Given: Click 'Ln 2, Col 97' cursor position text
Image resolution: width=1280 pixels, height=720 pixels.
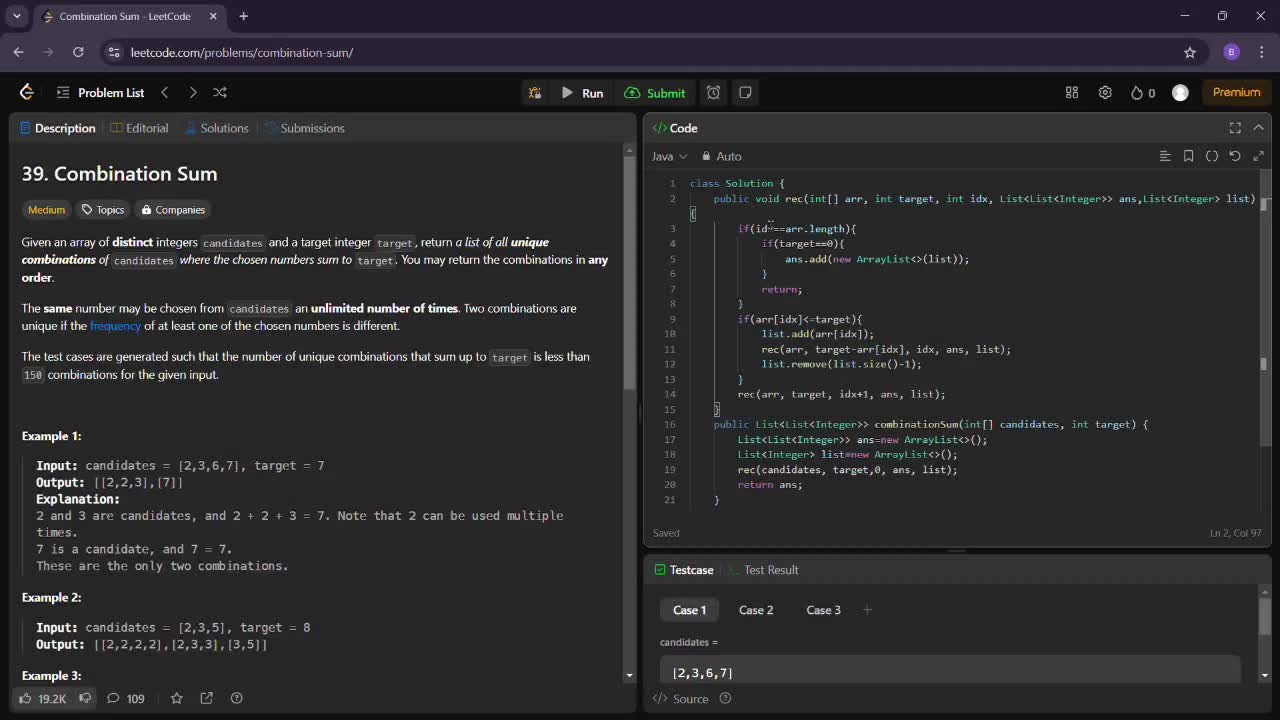Looking at the screenshot, I should click(1236, 533).
